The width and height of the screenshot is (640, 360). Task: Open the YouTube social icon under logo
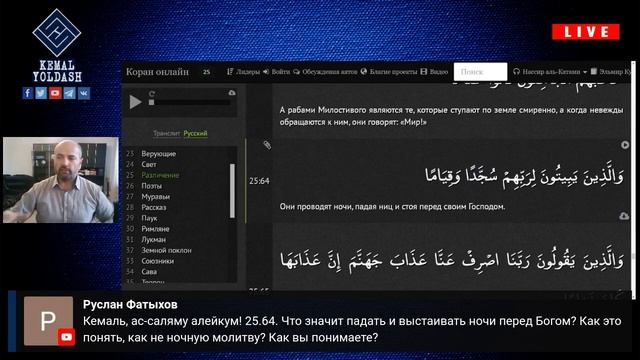pyautogui.click(x=55, y=93)
